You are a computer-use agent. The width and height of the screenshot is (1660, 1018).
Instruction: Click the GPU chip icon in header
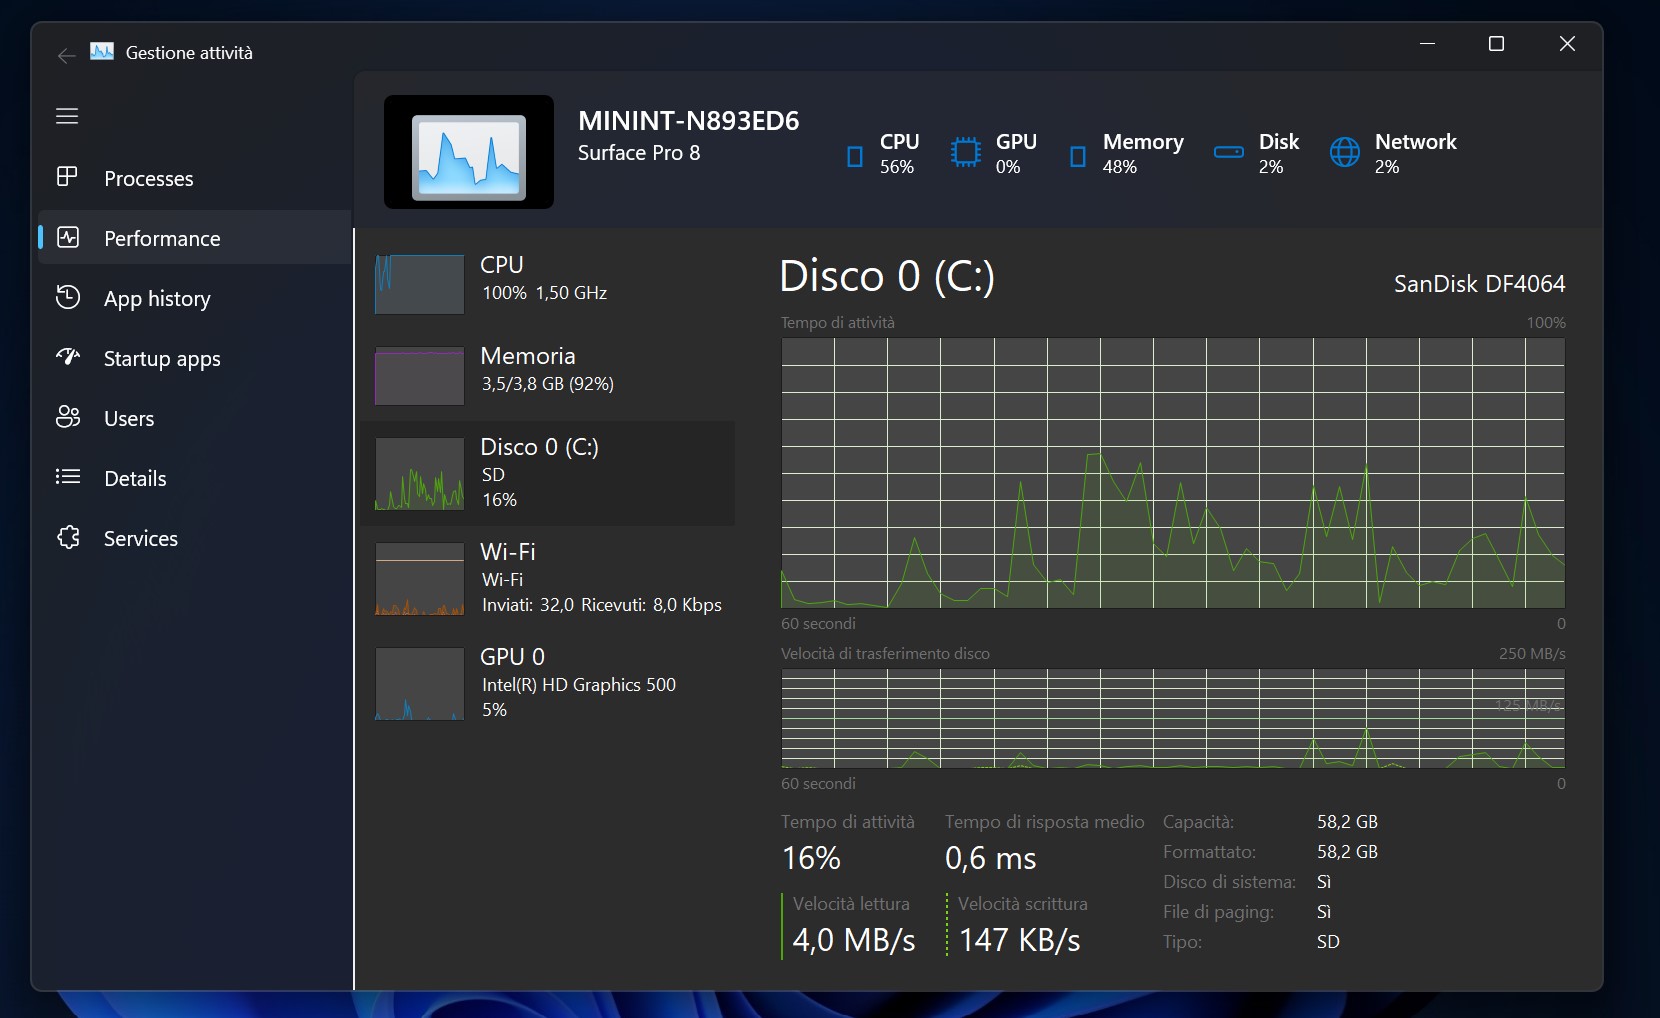[965, 153]
